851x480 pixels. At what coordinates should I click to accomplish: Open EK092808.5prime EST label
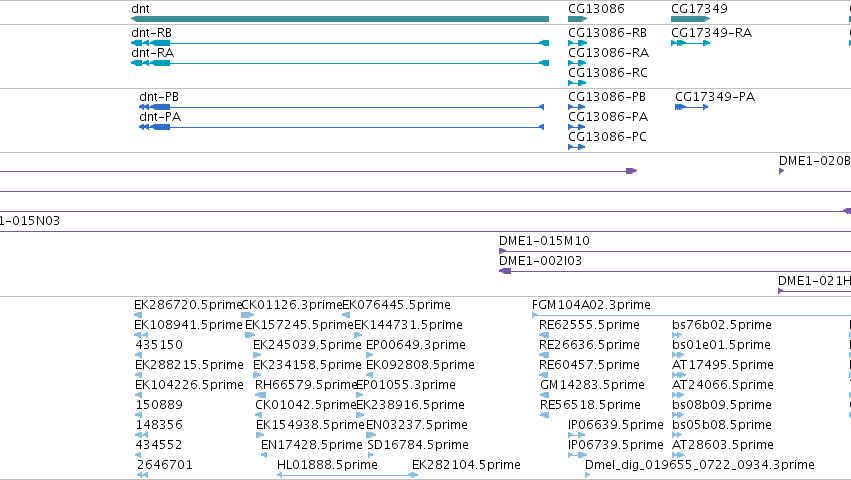click(x=421, y=365)
